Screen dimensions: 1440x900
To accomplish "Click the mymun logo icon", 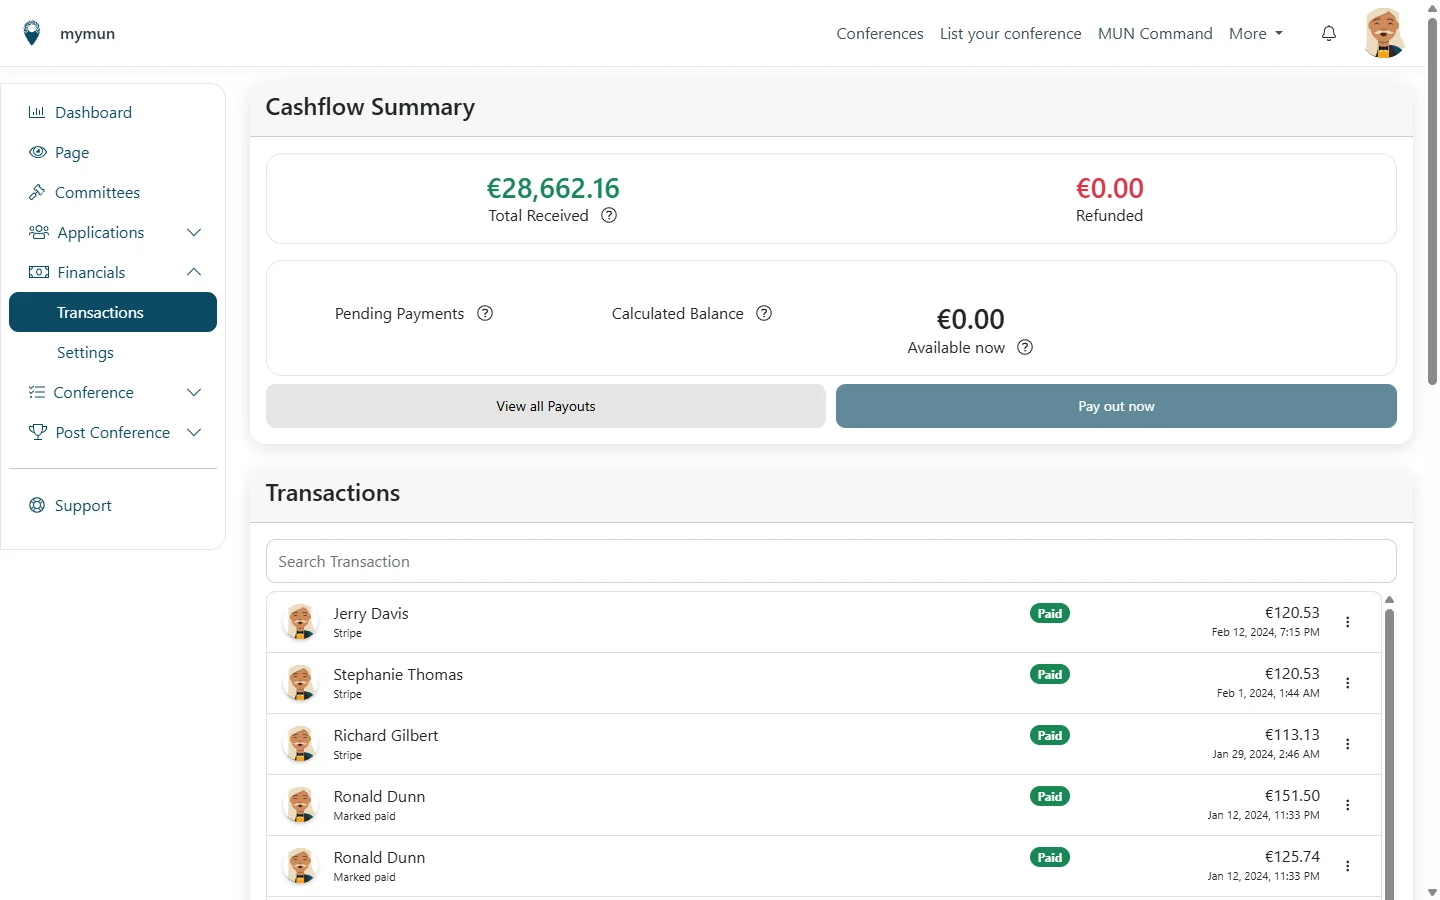I will [x=32, y=33].
